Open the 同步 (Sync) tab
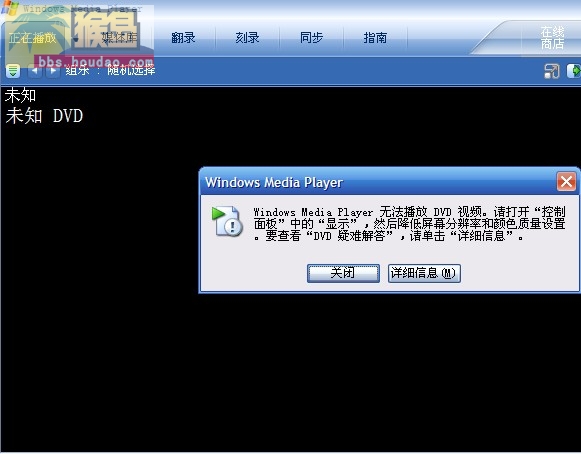The width and height of the screenshot is (581, 454). pyautogui.click(x=311, y=38)
